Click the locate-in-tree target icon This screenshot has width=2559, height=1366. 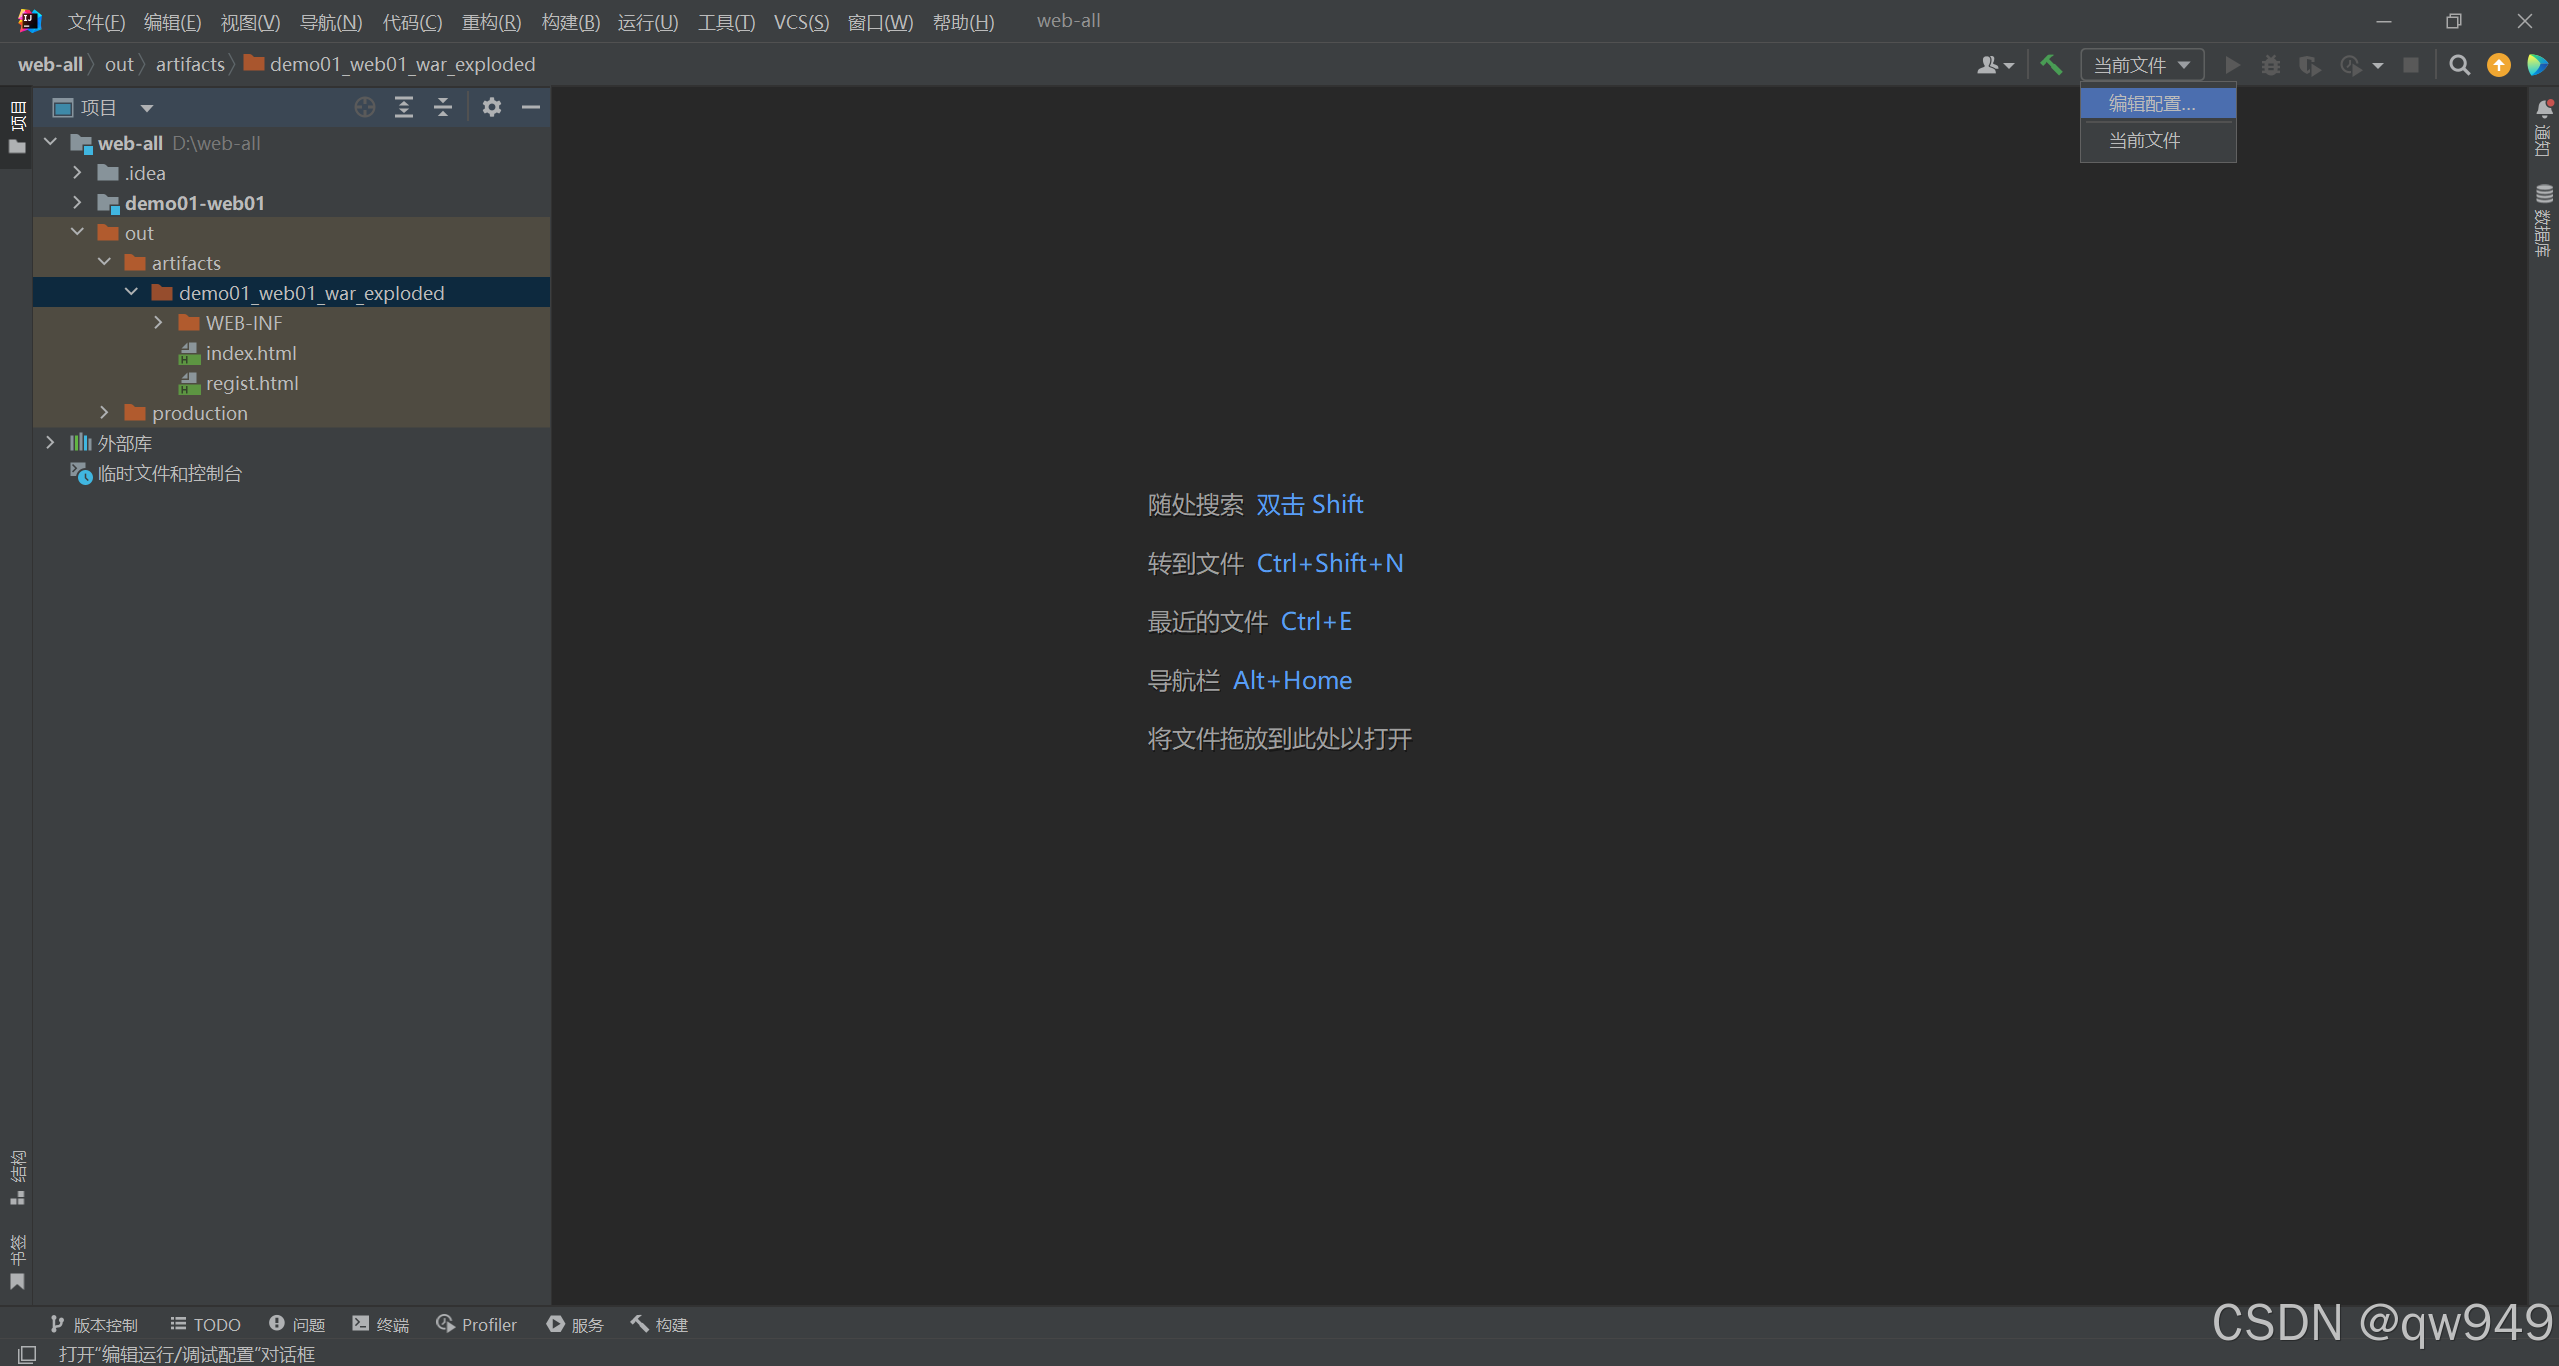pos(365,107)
